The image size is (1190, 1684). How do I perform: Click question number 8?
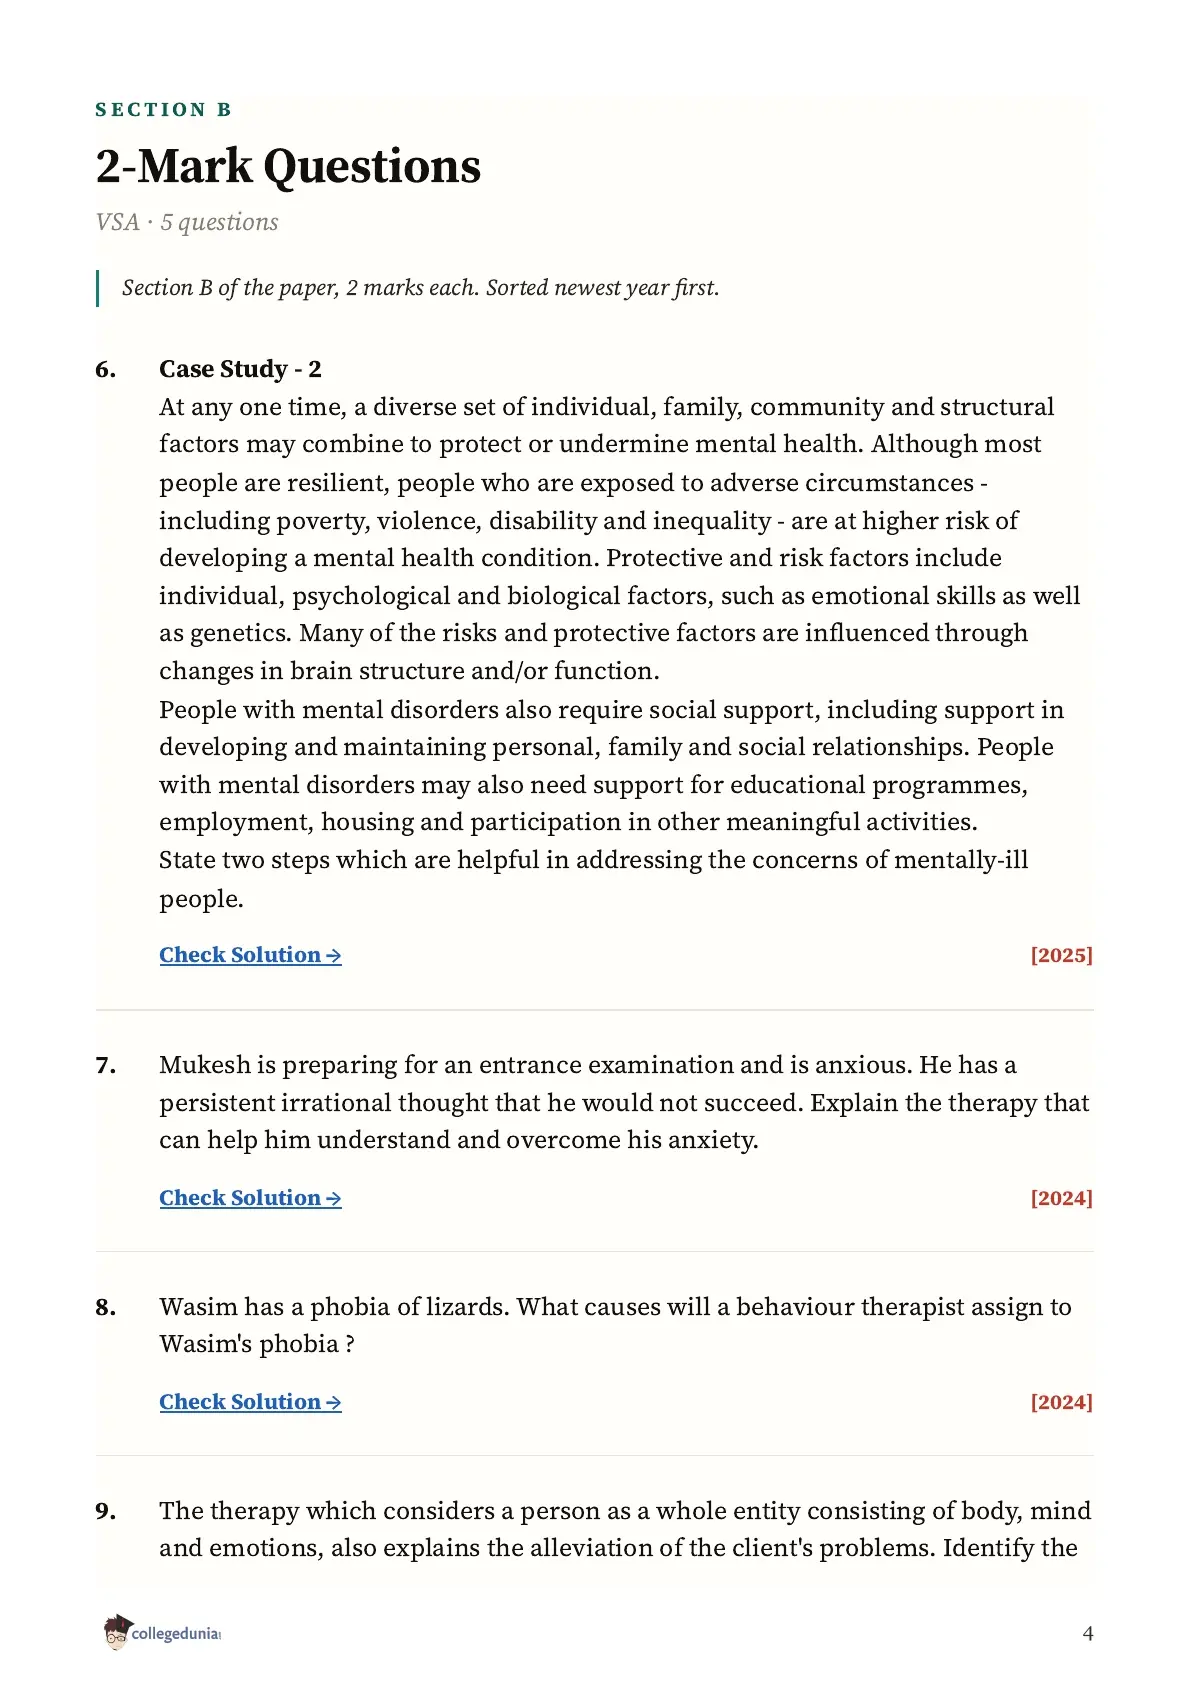(106, 1307)
